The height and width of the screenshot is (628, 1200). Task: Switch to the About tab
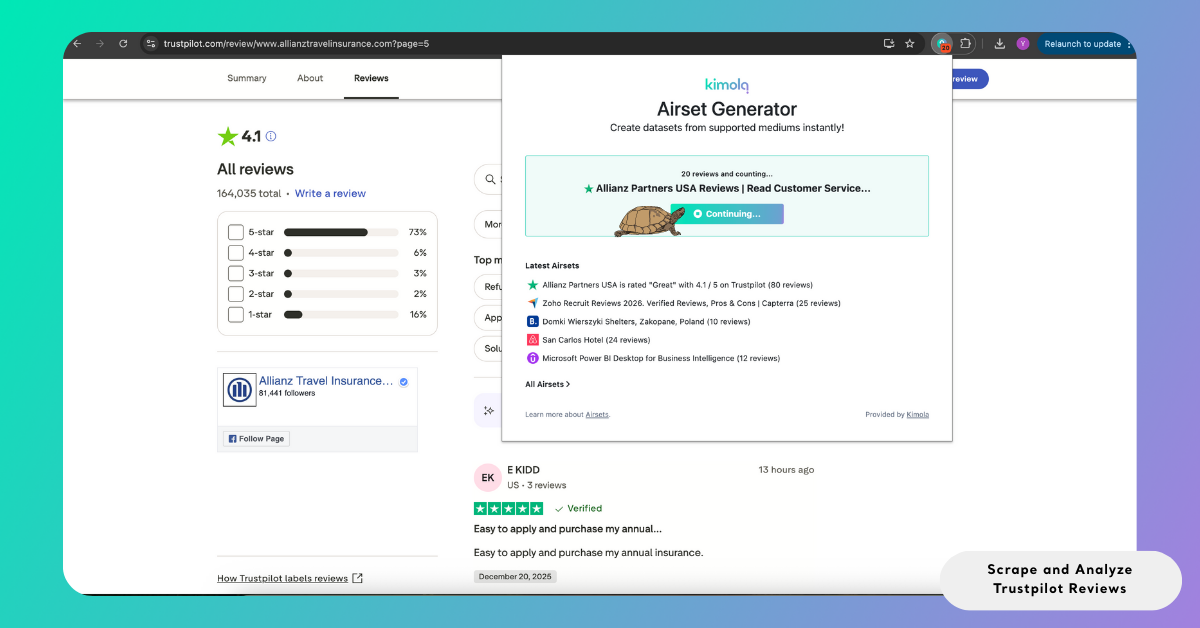310,78
